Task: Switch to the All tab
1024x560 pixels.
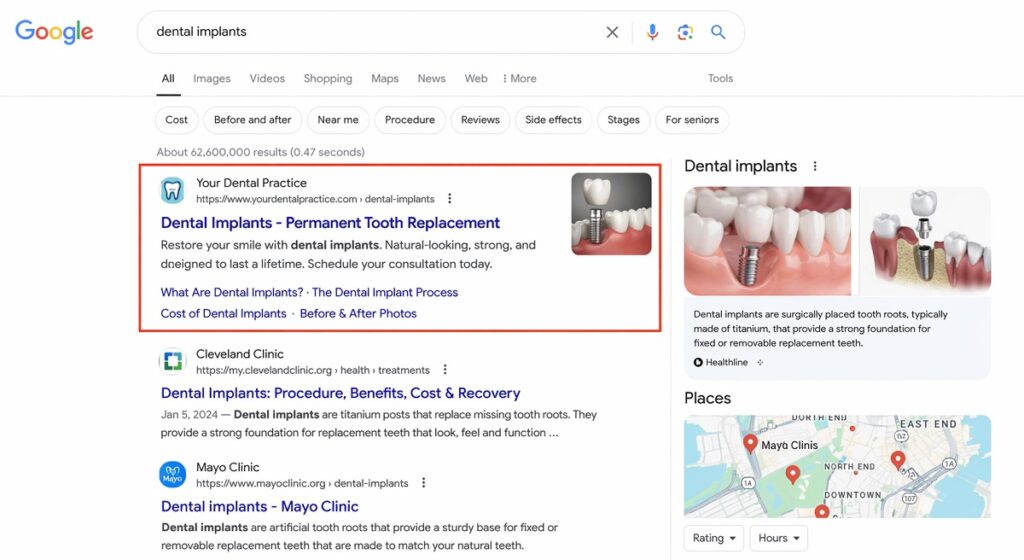Action: click(x=168, y=78)
